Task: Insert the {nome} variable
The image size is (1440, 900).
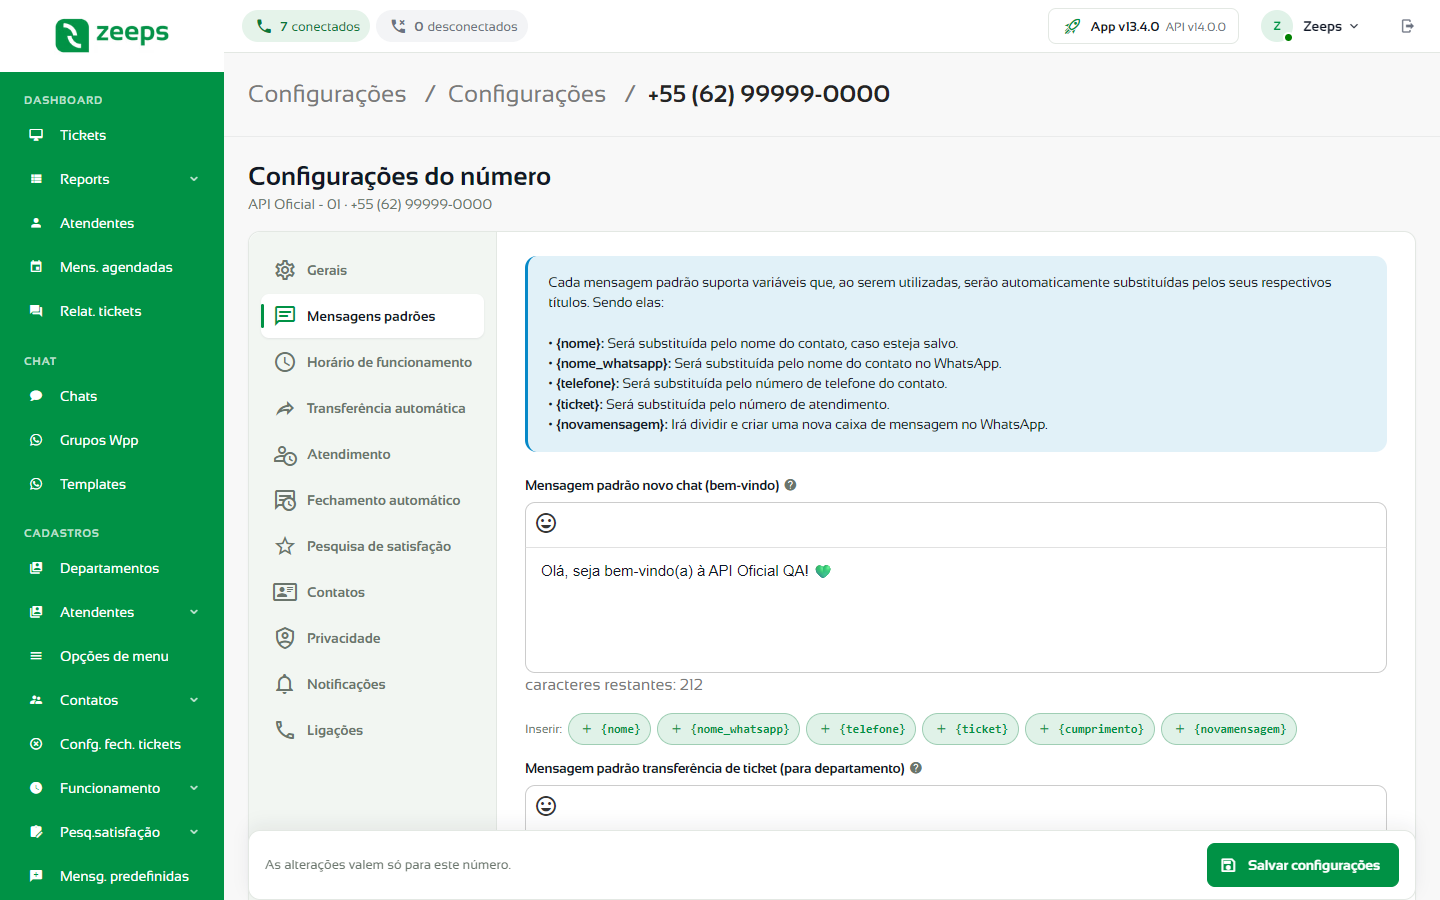Action: click(610, 729)
